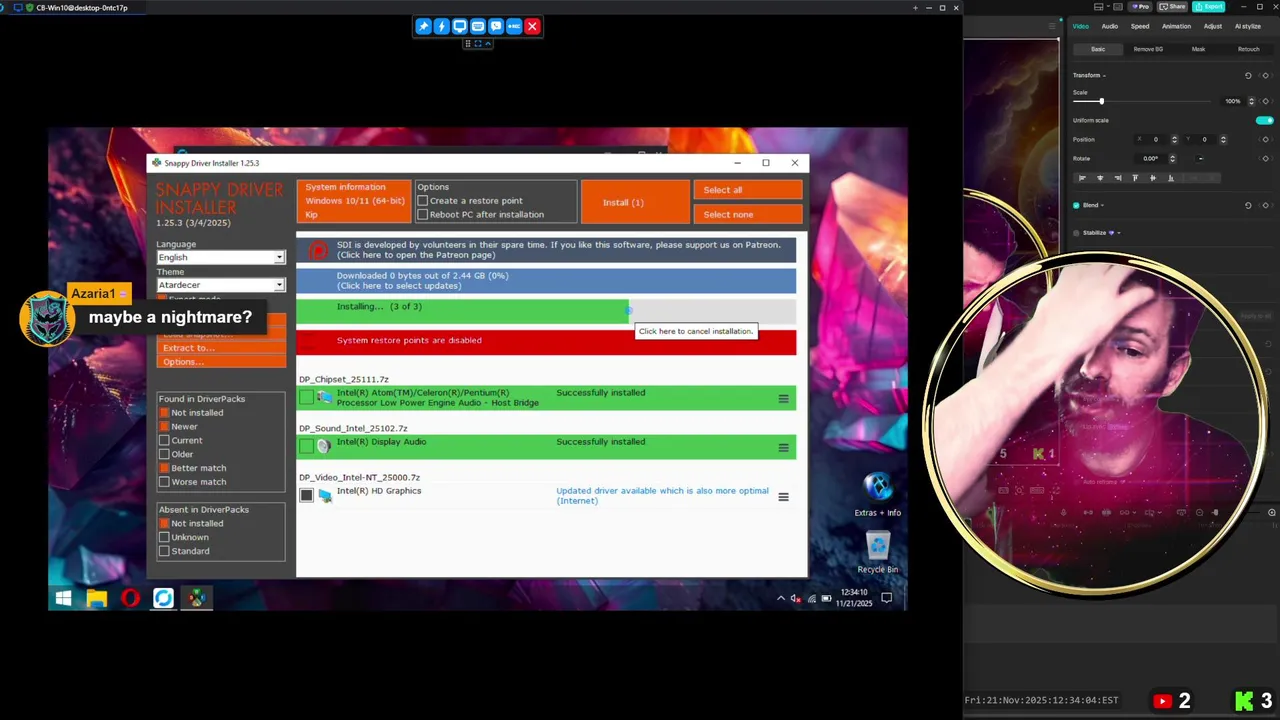Click the Rotate value stepper arrows

coord(1173,158)
